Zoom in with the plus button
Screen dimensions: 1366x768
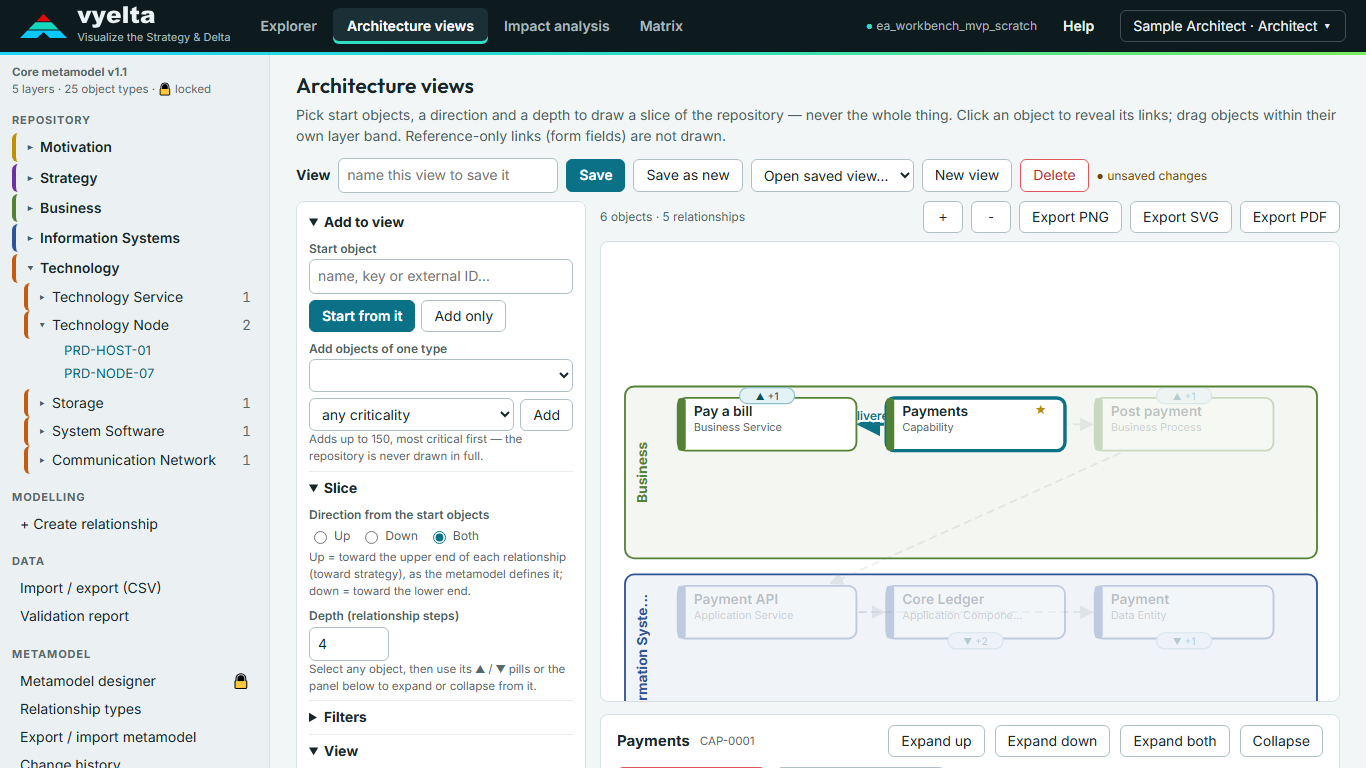(943, 217)
